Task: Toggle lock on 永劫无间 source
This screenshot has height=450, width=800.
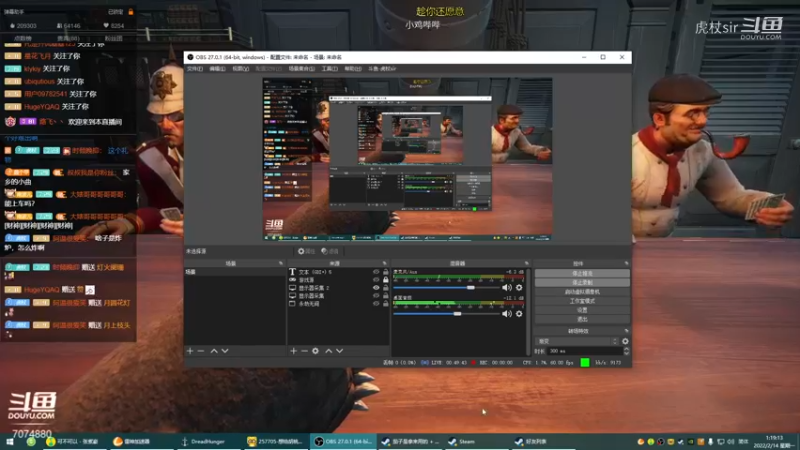Action: (386, 304)
